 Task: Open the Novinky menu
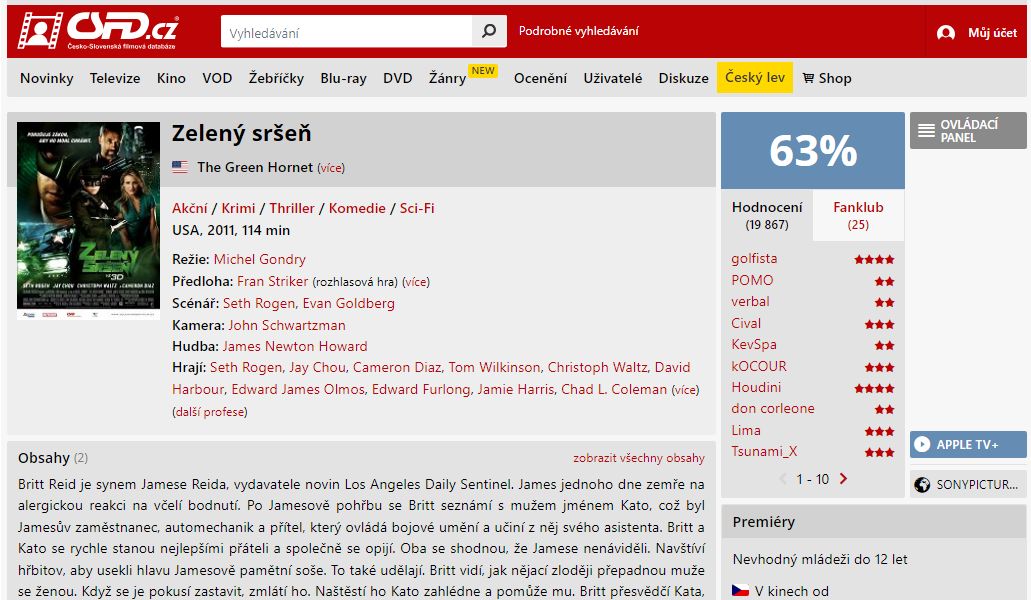[47, 78]
